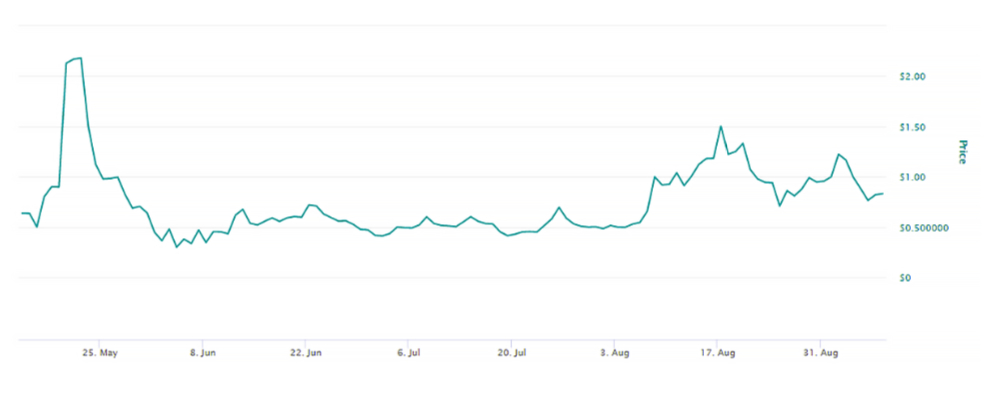Select the 6. Jul date label
This screenshot has width=998, height=393.
click(x=409, y=353)
